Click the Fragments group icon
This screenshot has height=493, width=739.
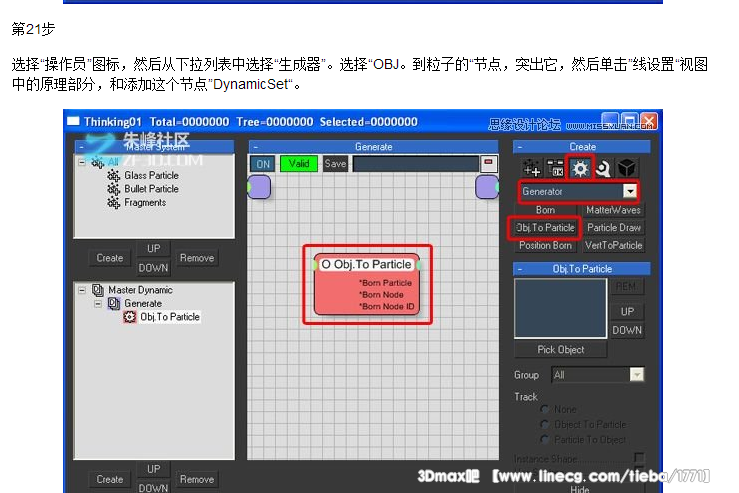113,203
